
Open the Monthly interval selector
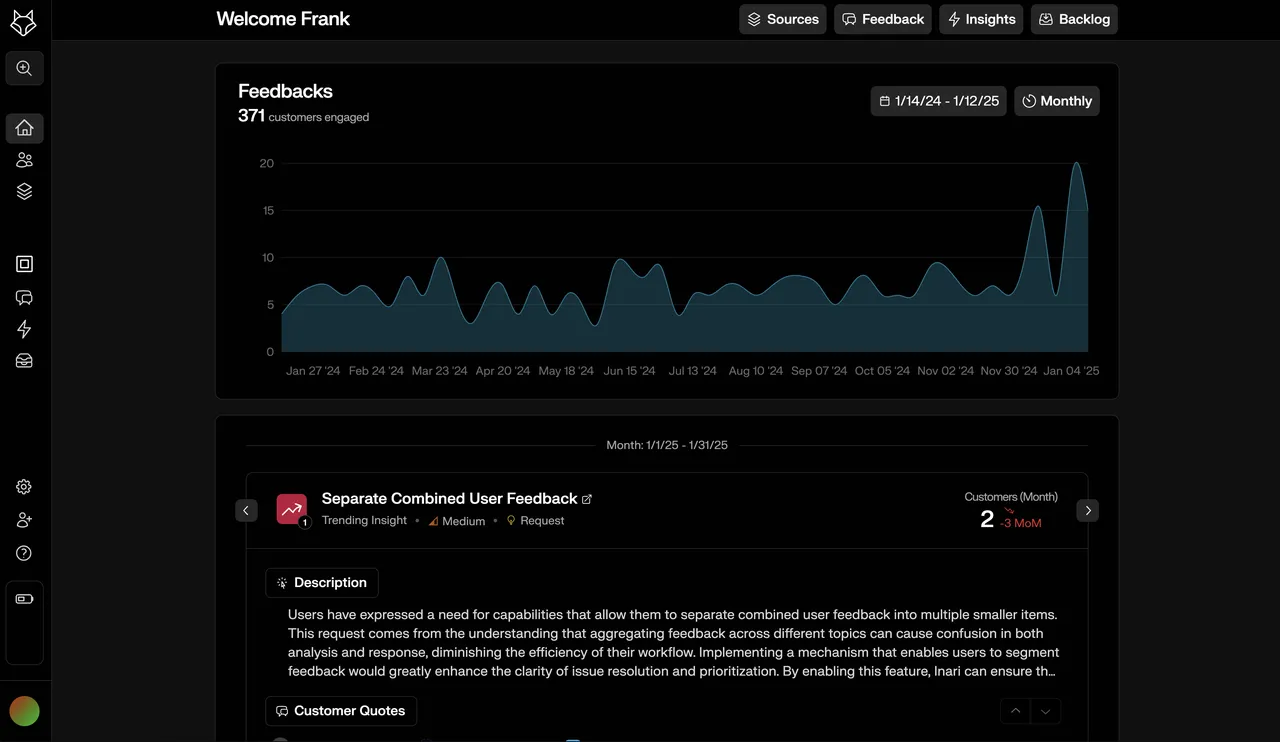point(1057,101)
